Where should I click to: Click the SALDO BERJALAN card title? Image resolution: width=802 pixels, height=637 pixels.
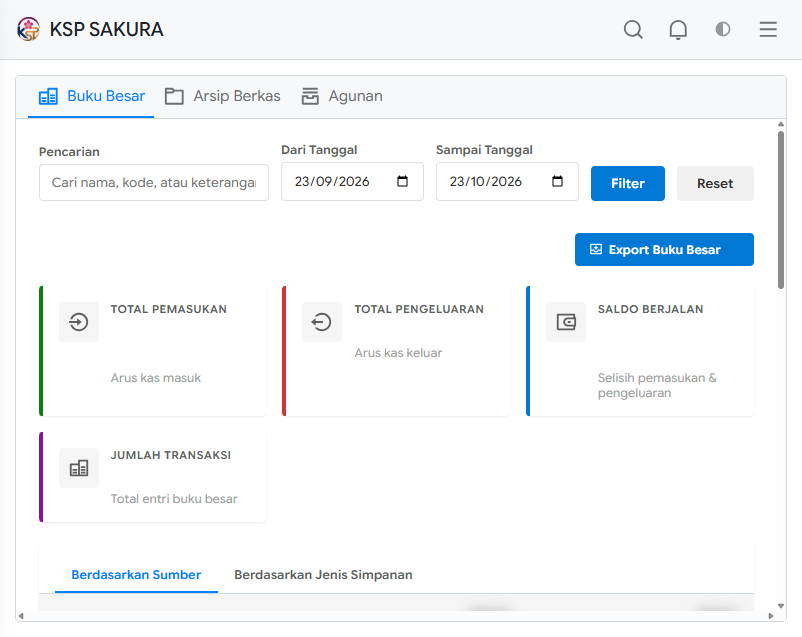(x=651, y=309)
